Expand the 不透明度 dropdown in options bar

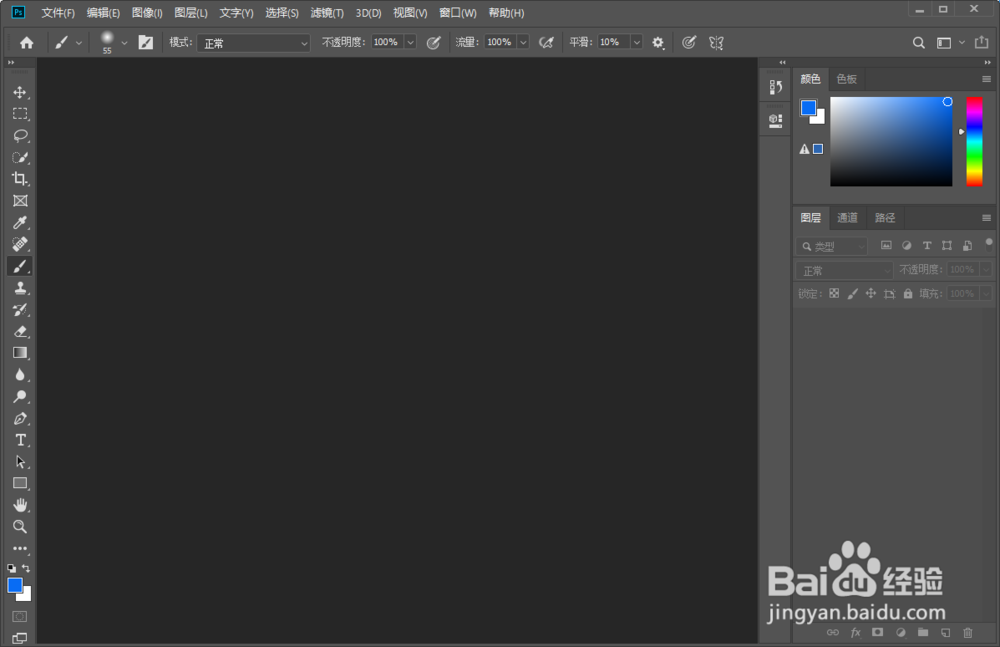pos(411,43)
